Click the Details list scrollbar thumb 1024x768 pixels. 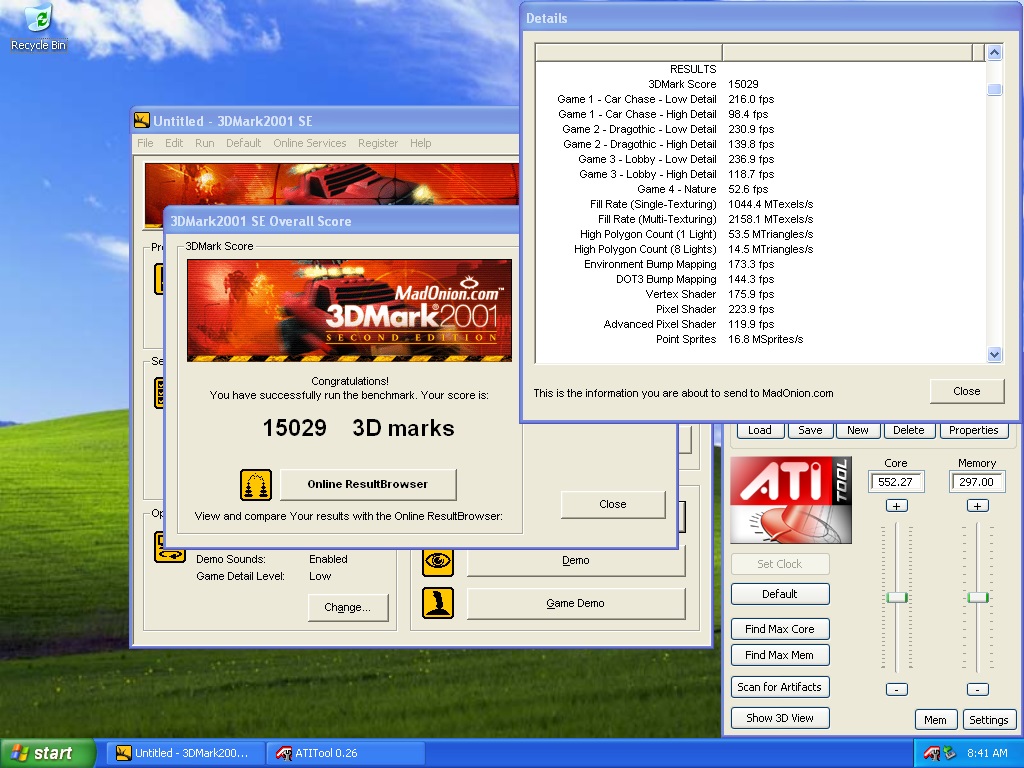point(994,89)
